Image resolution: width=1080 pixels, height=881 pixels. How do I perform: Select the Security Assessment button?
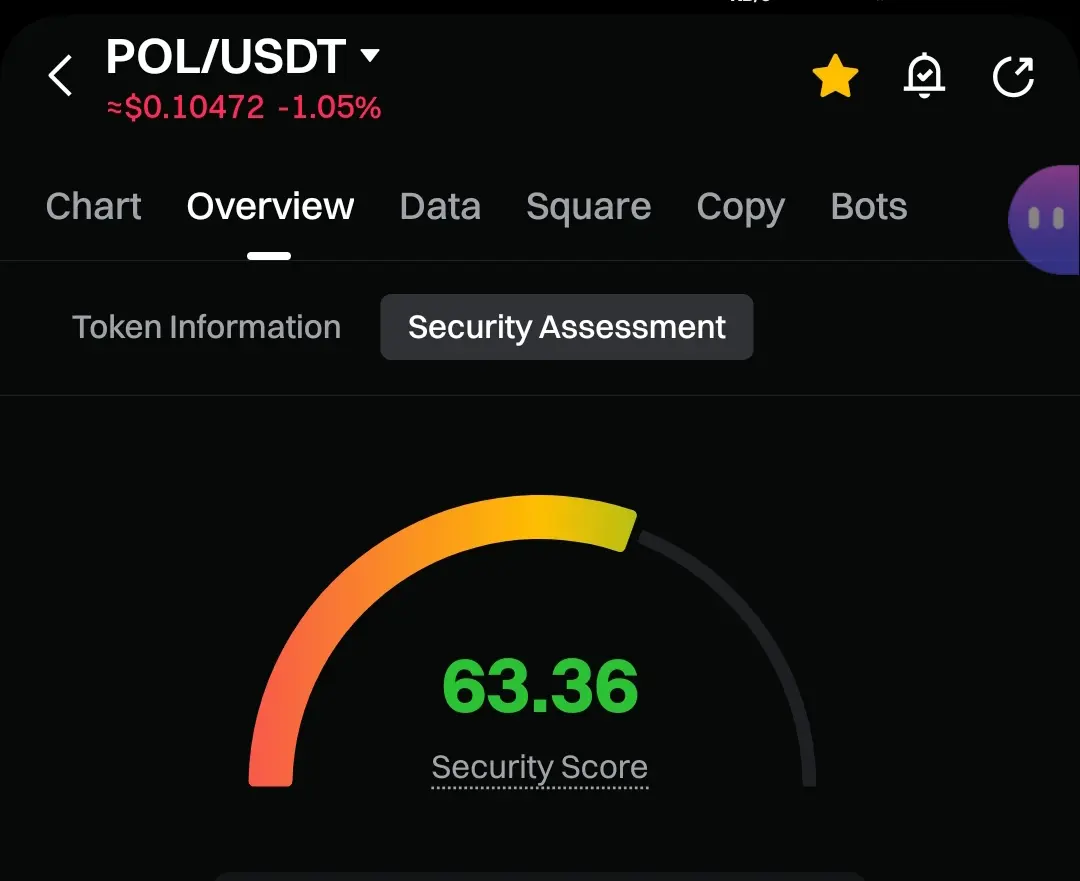567,327
